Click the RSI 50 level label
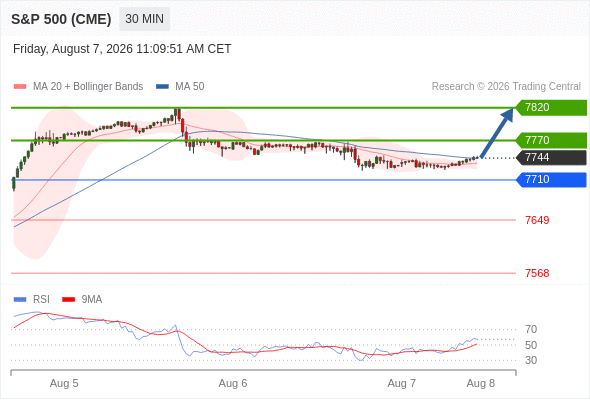Viewport: 590px width, 400px height. pos(531,345)
